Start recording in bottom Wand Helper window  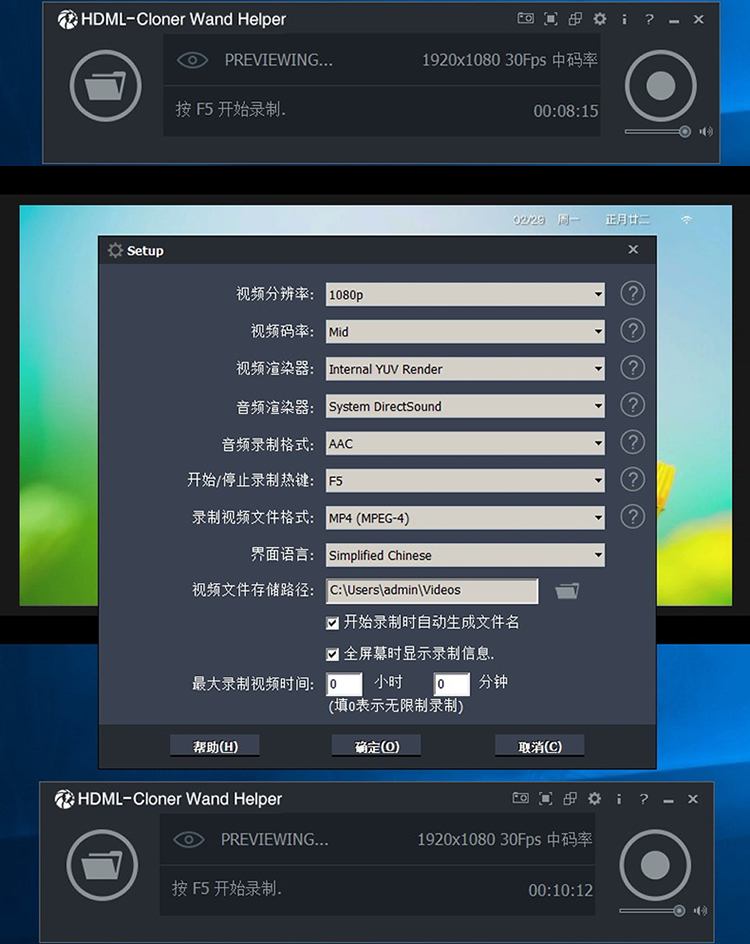[x=655, y=865]
